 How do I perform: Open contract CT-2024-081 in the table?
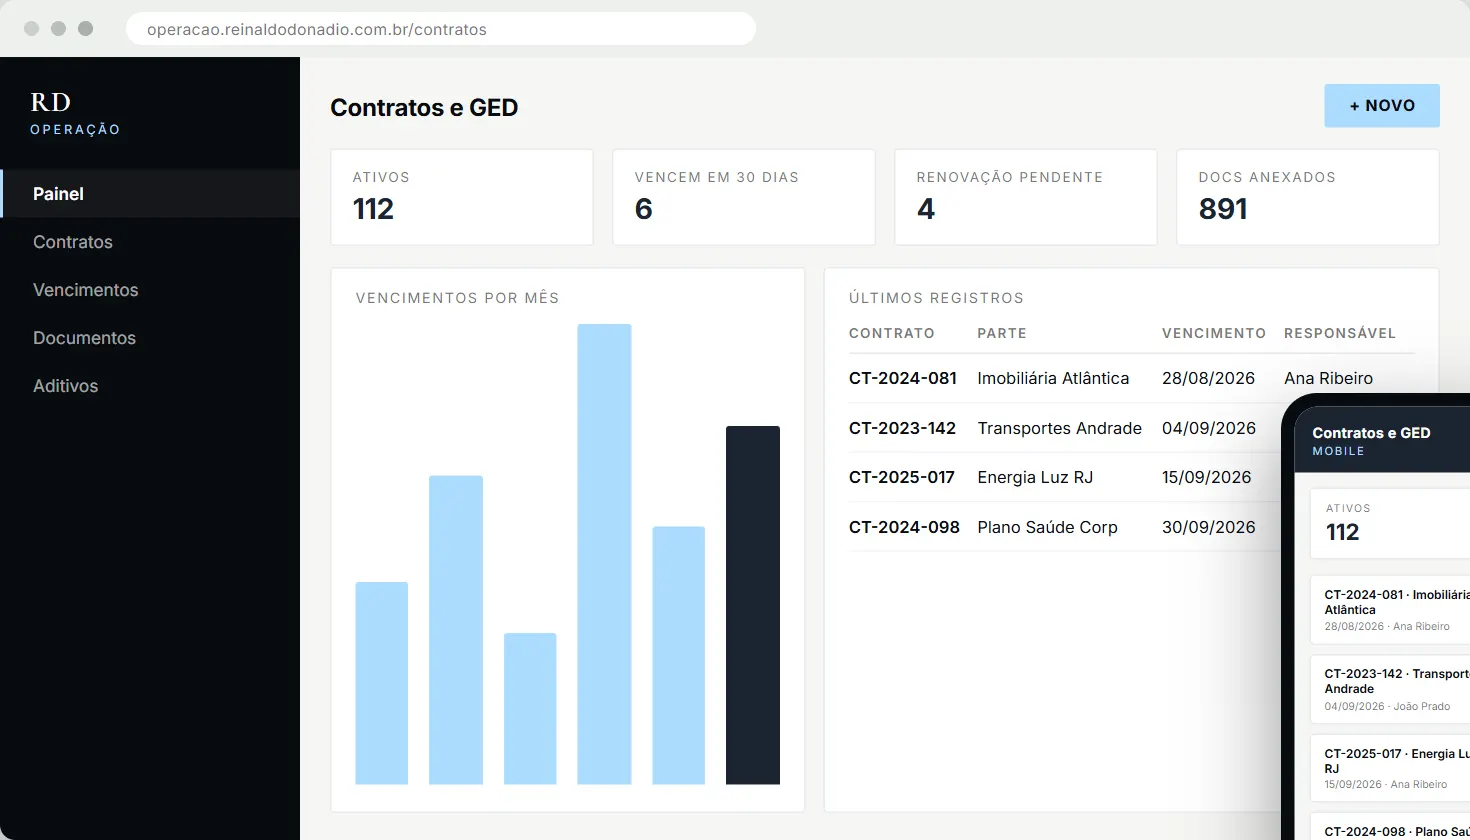coord(903,378)
